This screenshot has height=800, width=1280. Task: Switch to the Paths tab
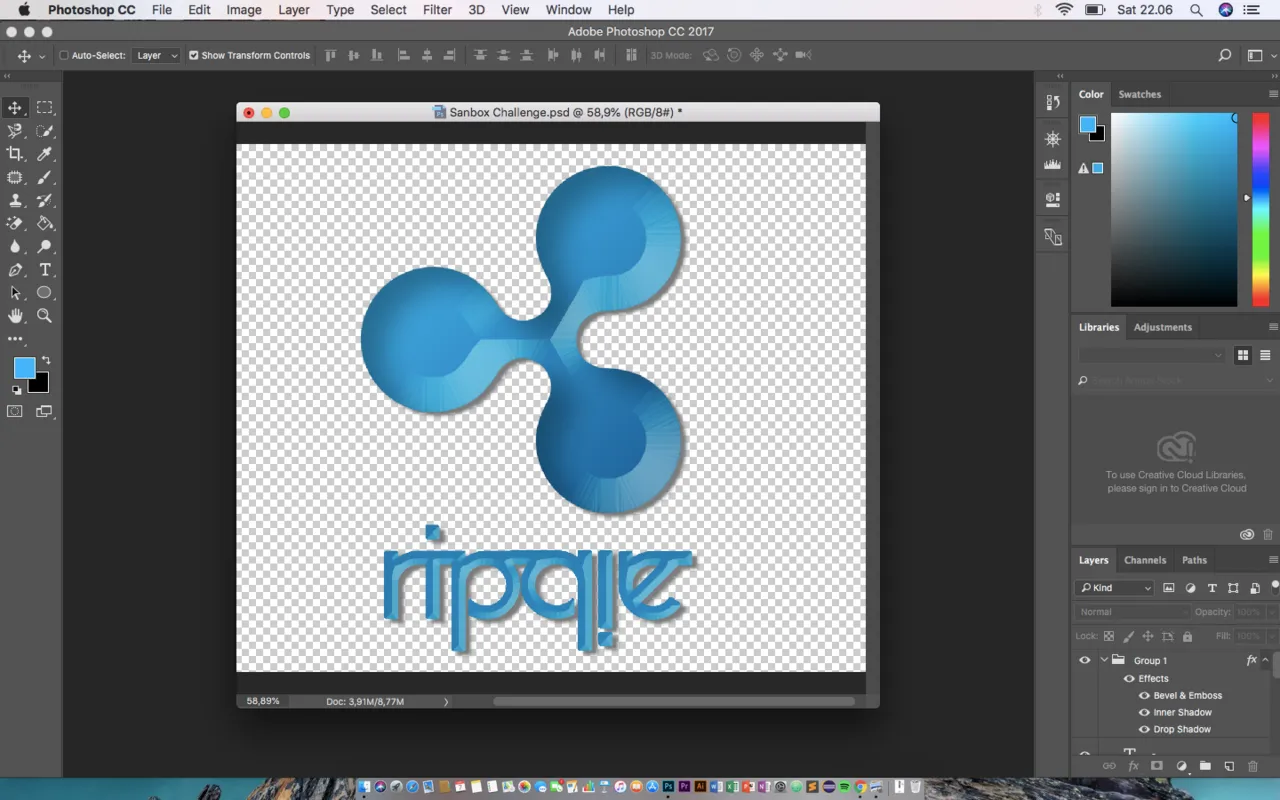[1194, 560]
